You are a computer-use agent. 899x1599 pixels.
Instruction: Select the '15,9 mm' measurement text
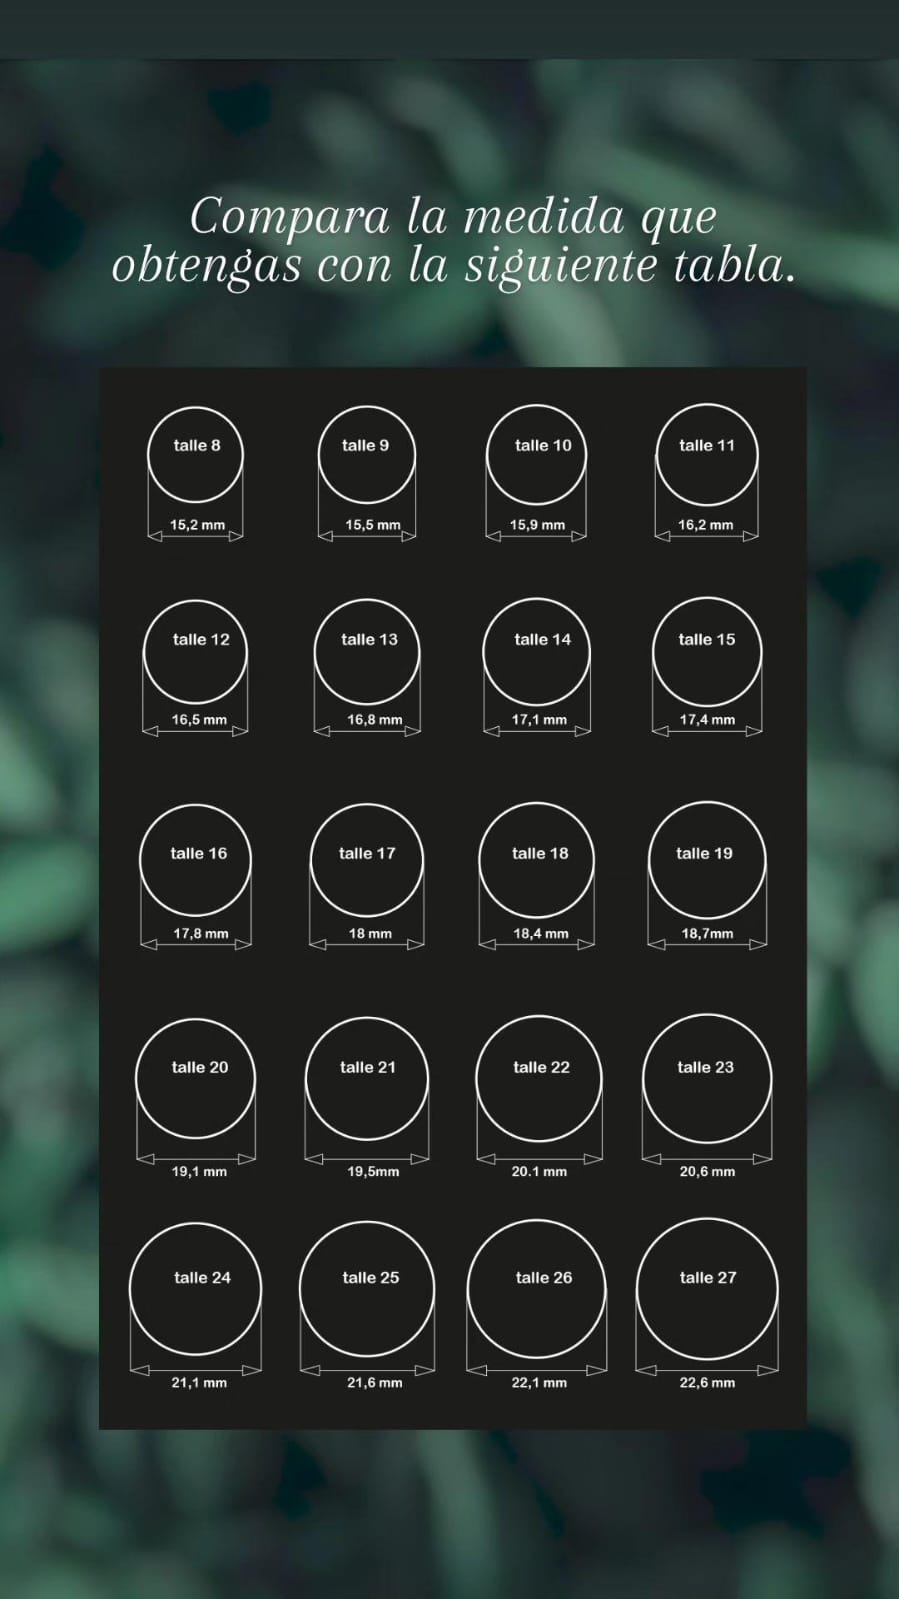coord(537,524)
